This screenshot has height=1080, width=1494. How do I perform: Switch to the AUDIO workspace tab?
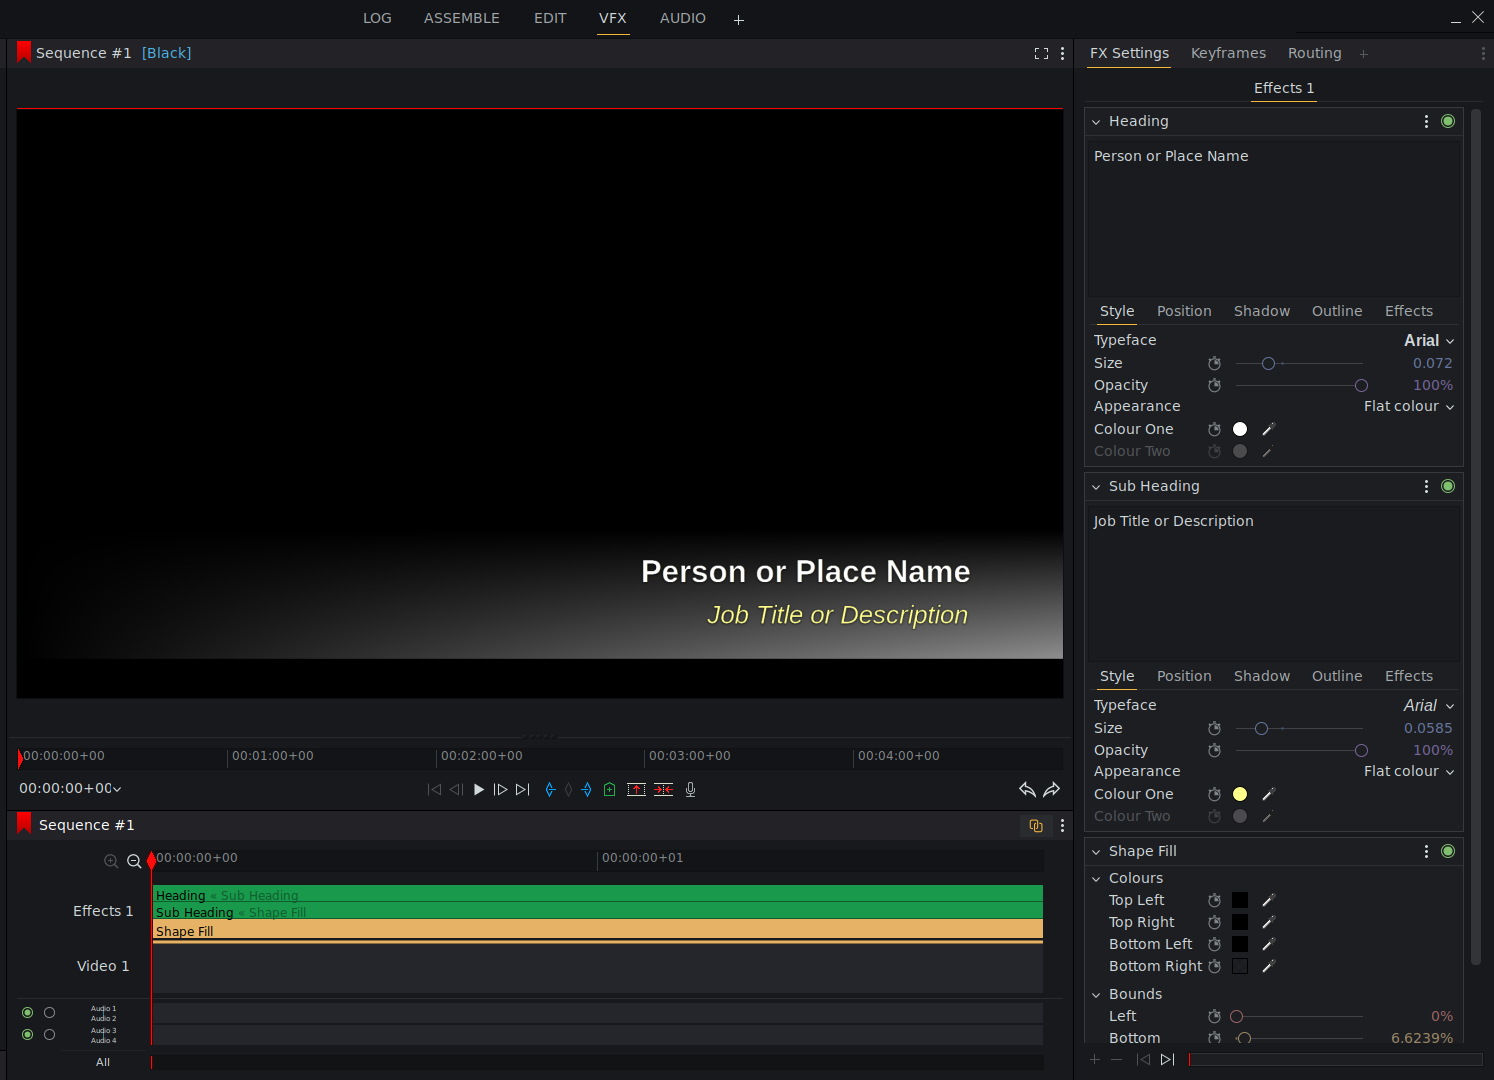[x=683, y=18]
